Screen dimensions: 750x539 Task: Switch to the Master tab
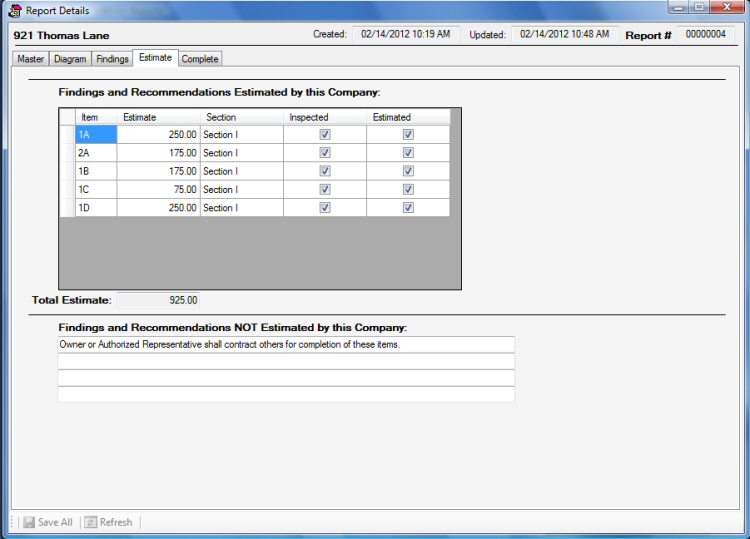31,59
